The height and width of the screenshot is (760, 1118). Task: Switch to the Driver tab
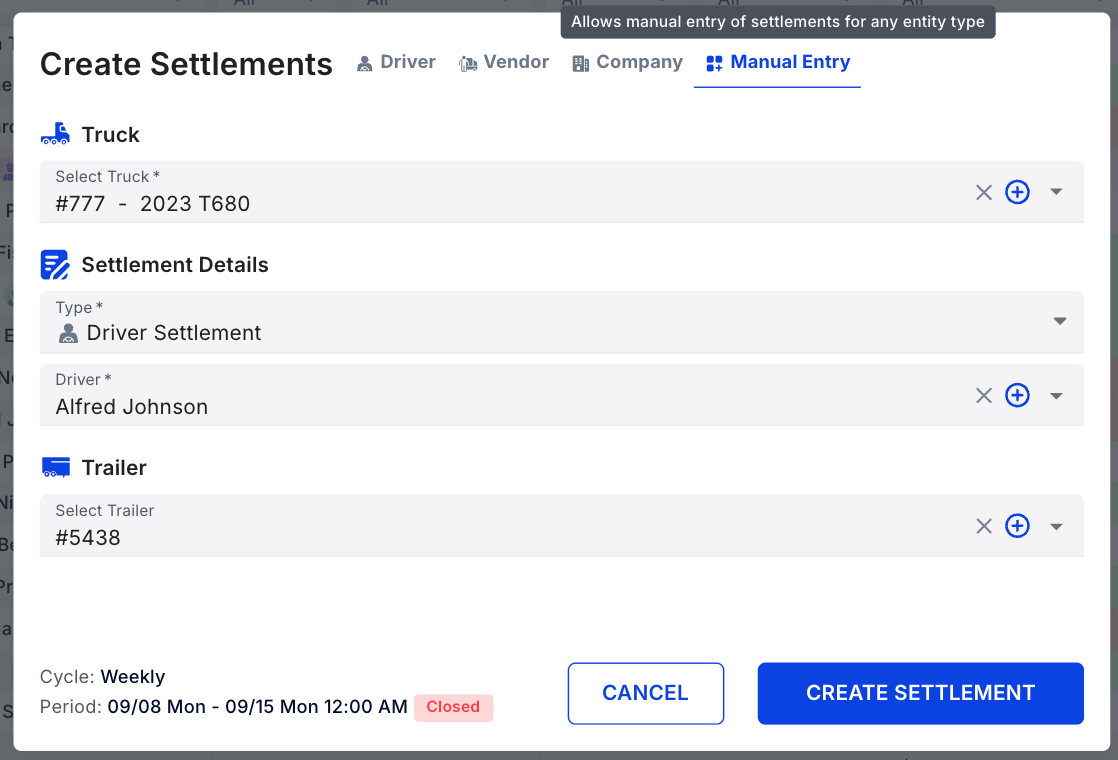click(x=396, y=63)
